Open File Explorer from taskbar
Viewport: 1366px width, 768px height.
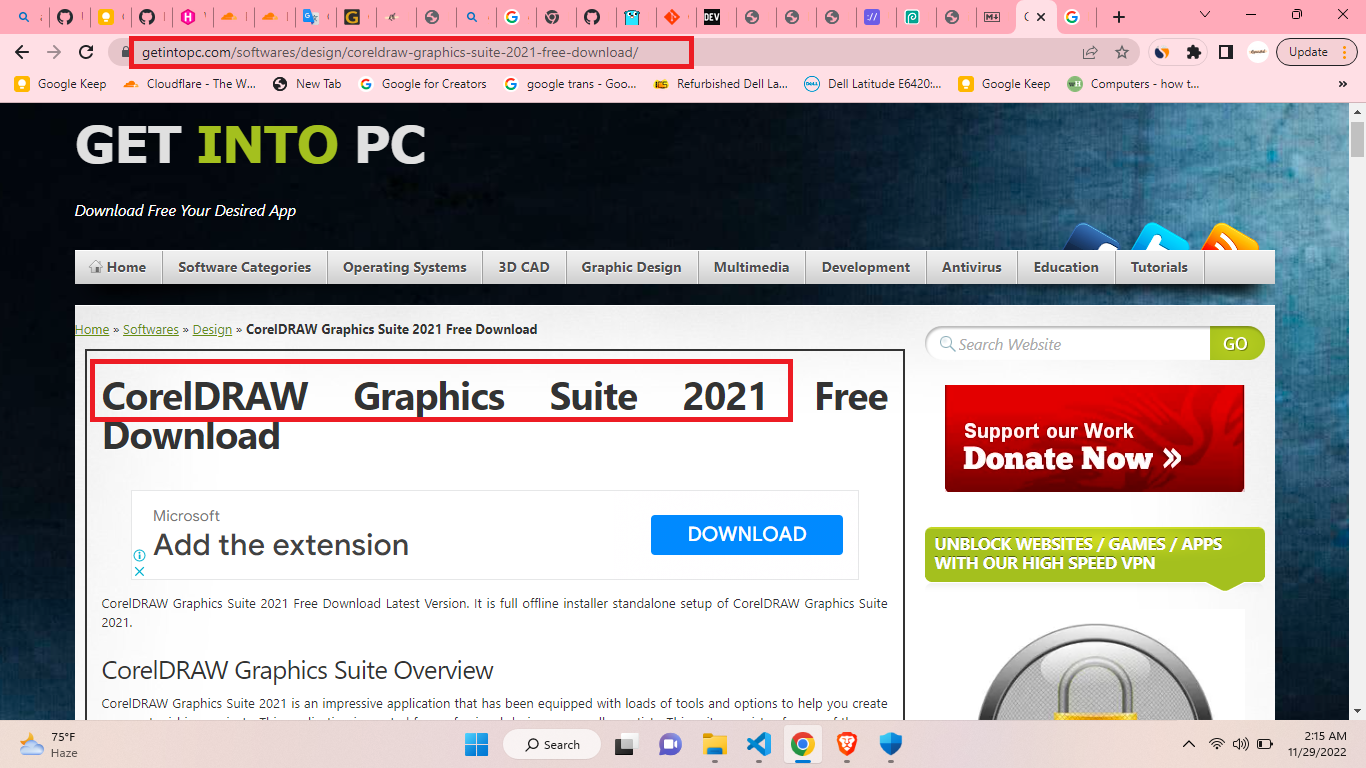pos(714,744)
